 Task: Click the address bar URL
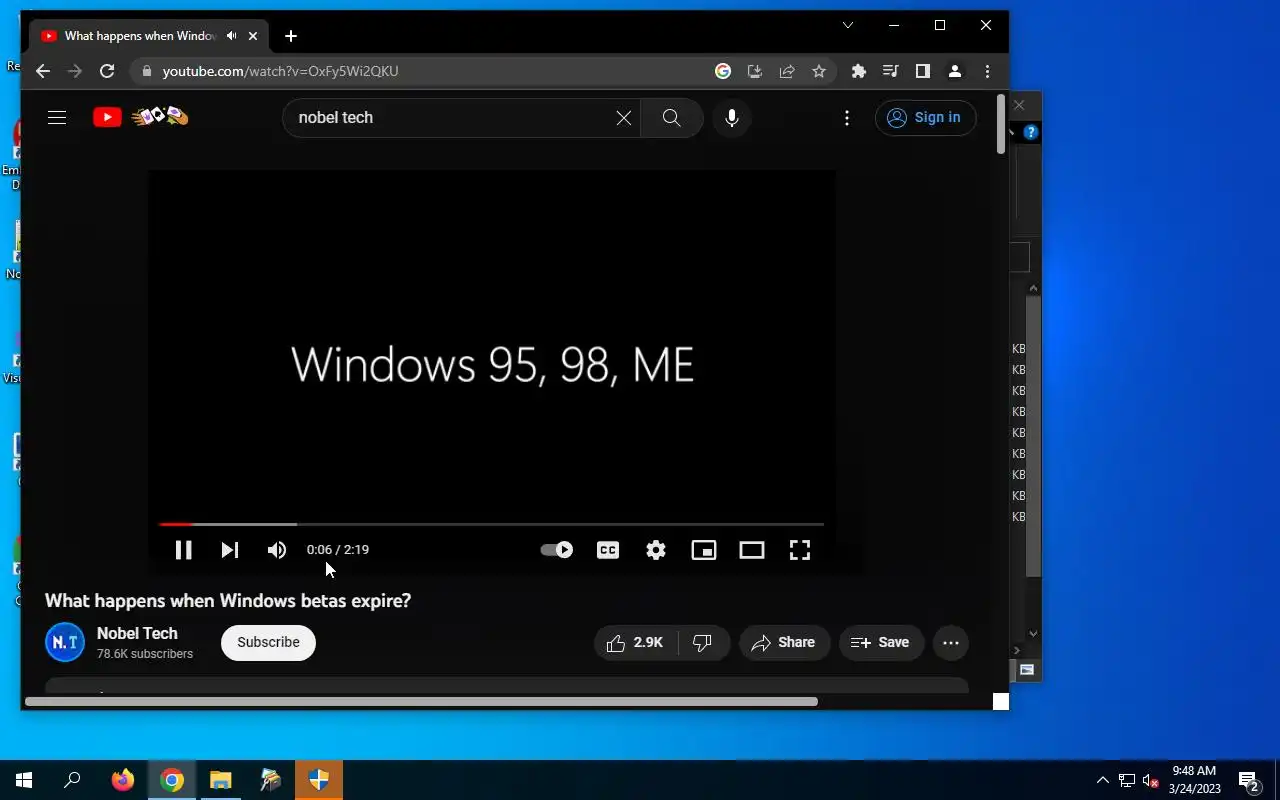click(x=281, y=71)
